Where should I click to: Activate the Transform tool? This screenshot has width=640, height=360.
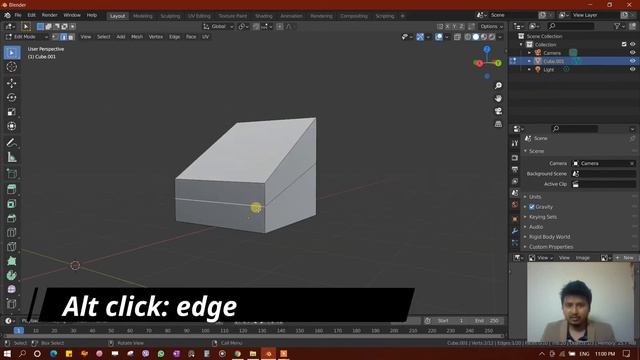12,126
